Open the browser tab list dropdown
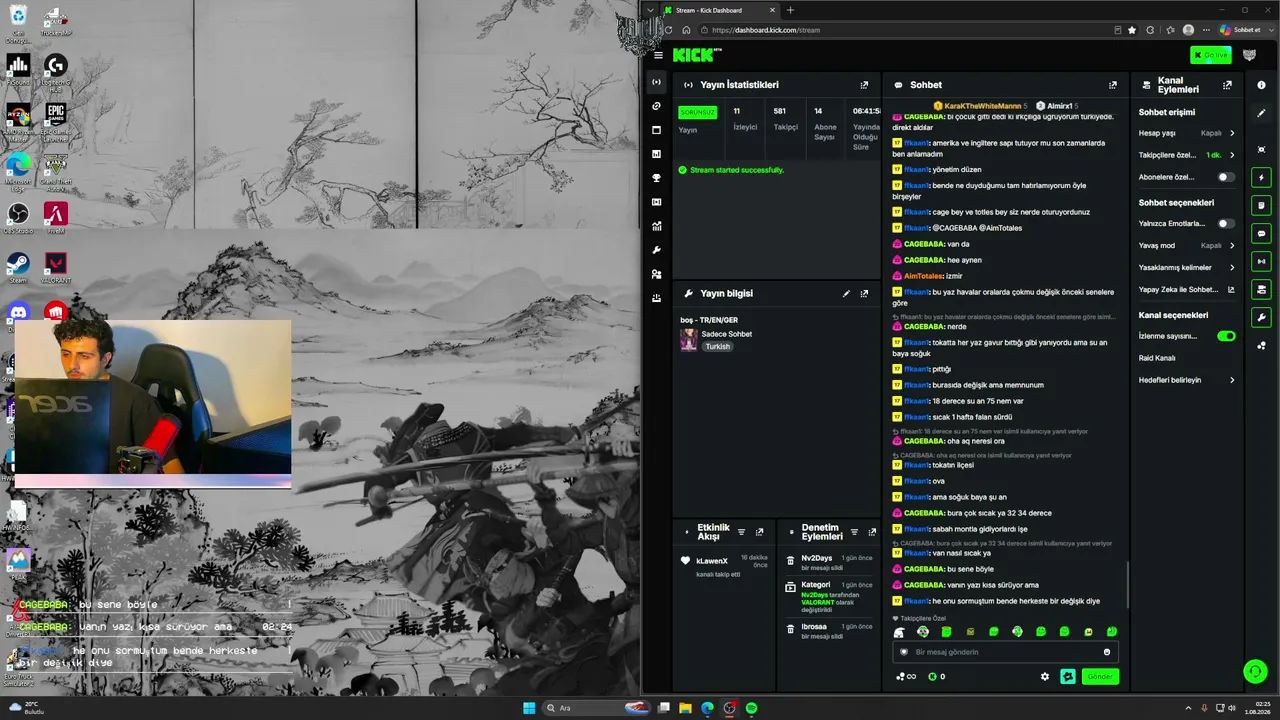 point(651,10)
